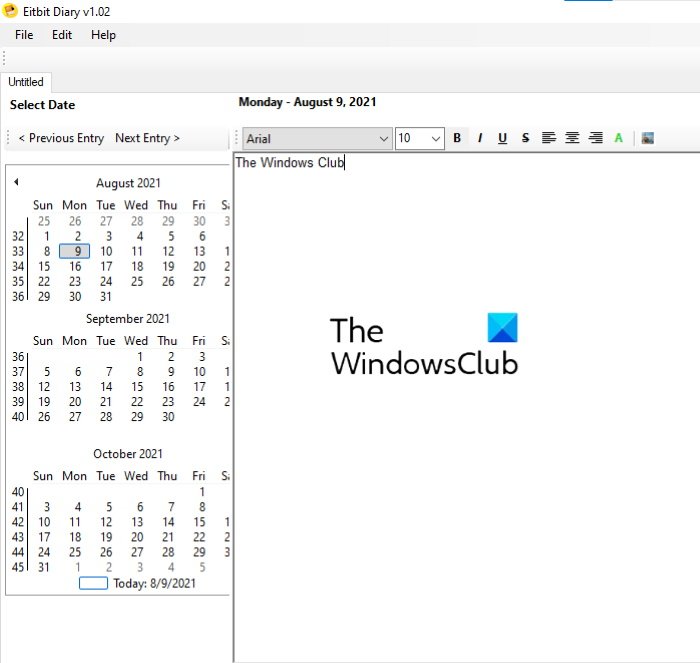Select September 15 in the calendar

pos(137,387)
